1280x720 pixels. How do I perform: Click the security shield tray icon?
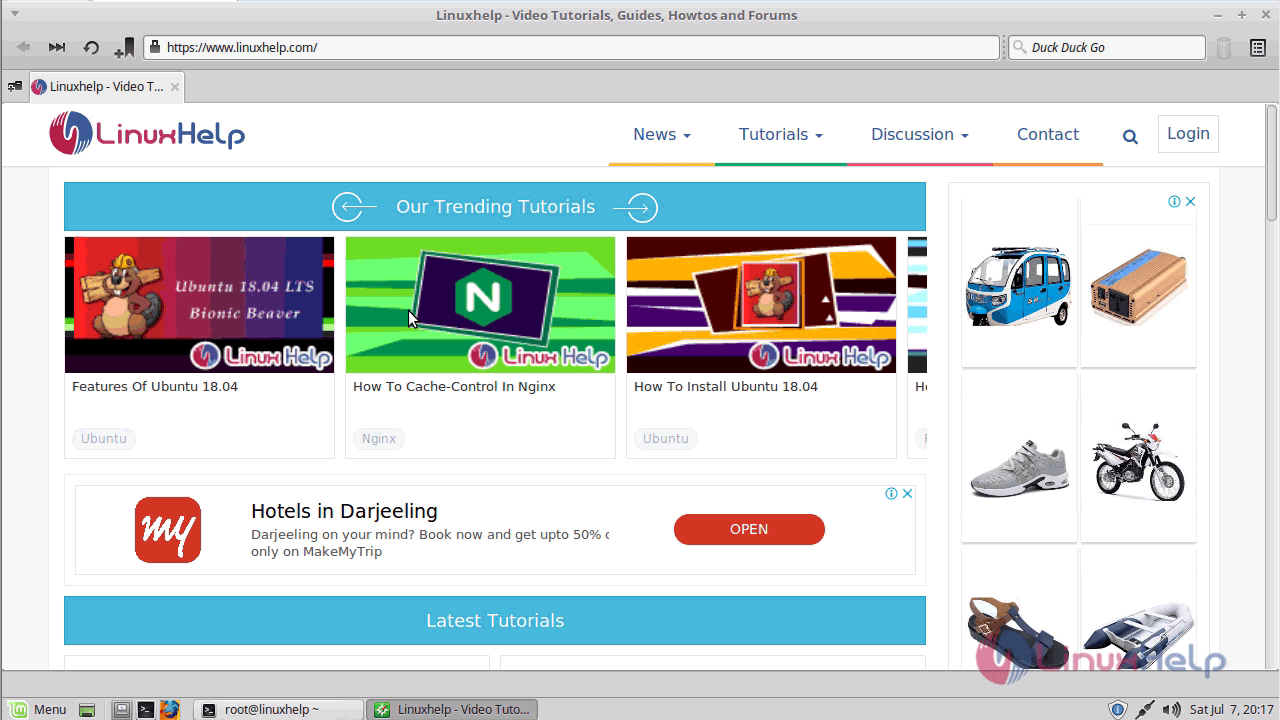(x=1118, y=710)
